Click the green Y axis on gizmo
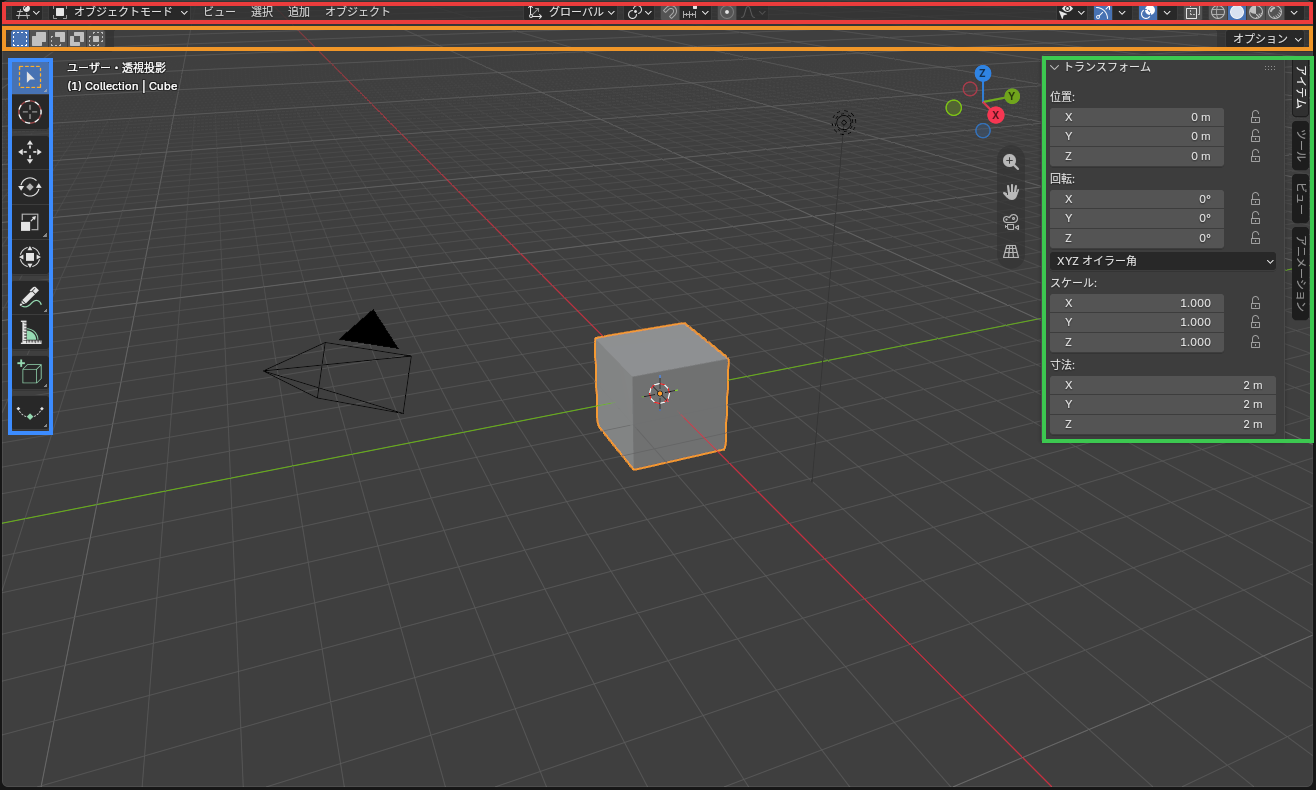The height and width of the screenshot is (790, 1316). pyautogui.click(x=1012, y=96)
